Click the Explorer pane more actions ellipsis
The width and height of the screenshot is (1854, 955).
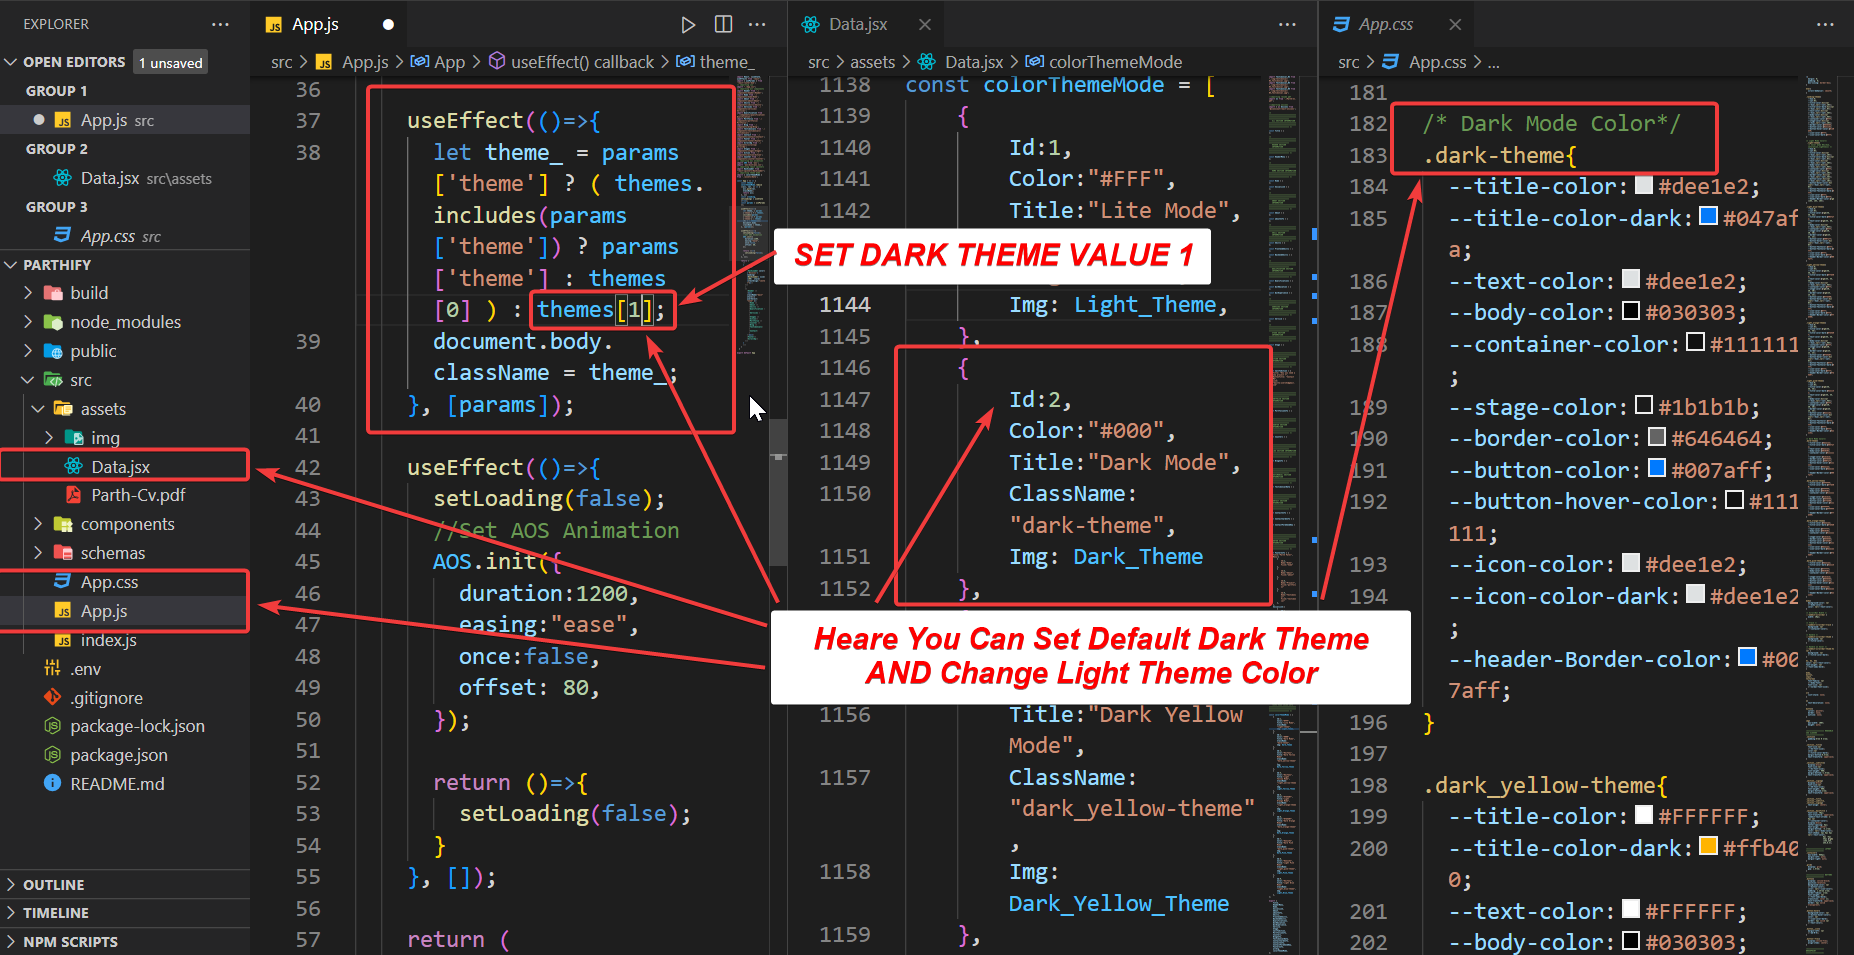pyautogui.click(x=220, y=24)
